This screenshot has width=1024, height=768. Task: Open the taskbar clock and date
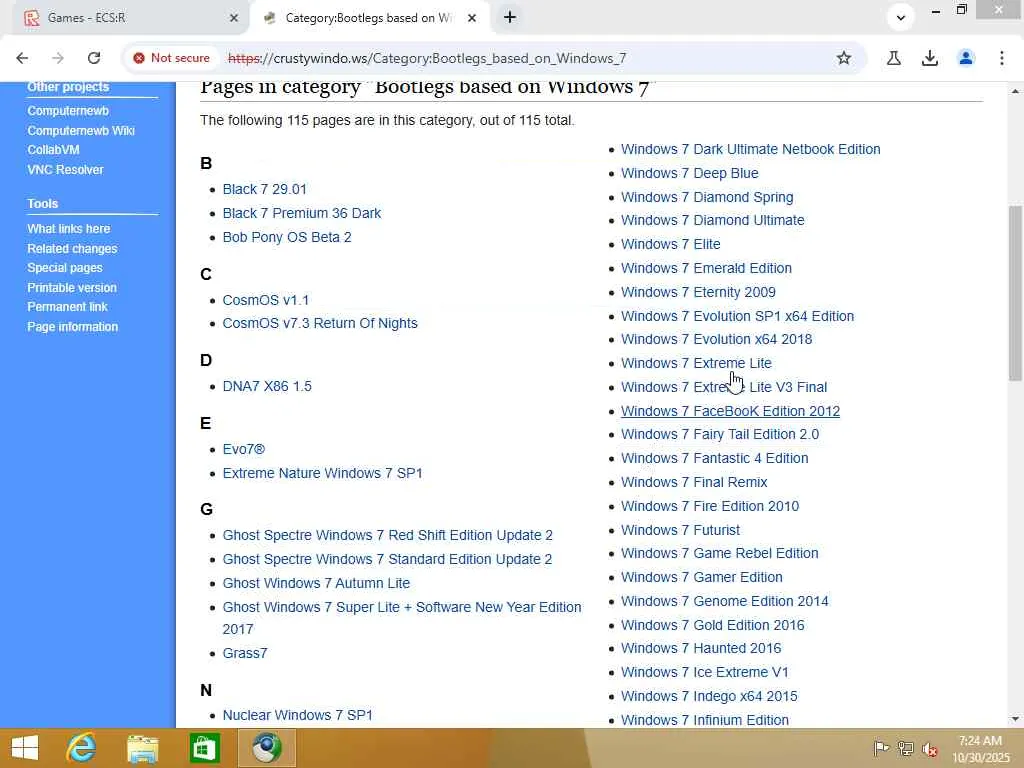pos(980,749)
